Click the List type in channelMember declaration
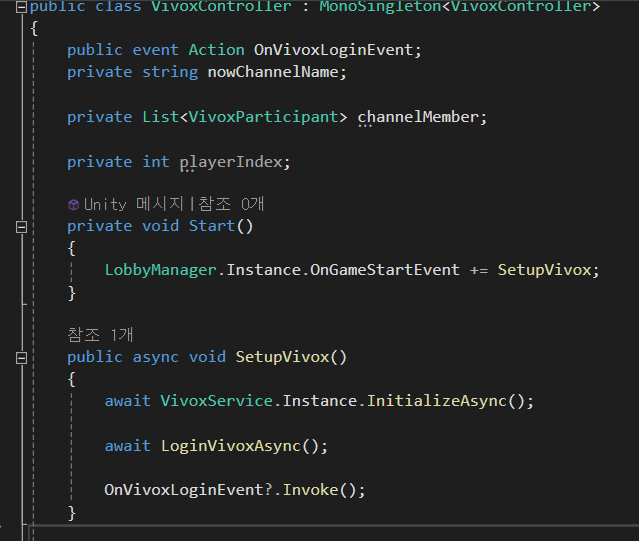Viewport: 639px width, 541px height. 161,117
